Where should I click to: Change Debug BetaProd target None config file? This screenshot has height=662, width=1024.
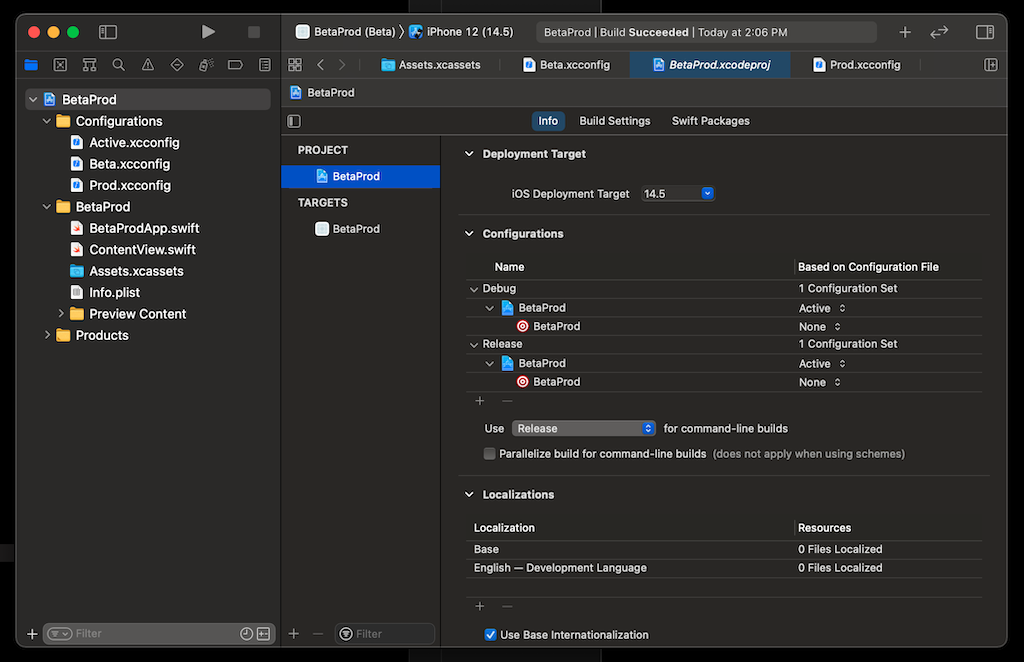tap(820, 326)
